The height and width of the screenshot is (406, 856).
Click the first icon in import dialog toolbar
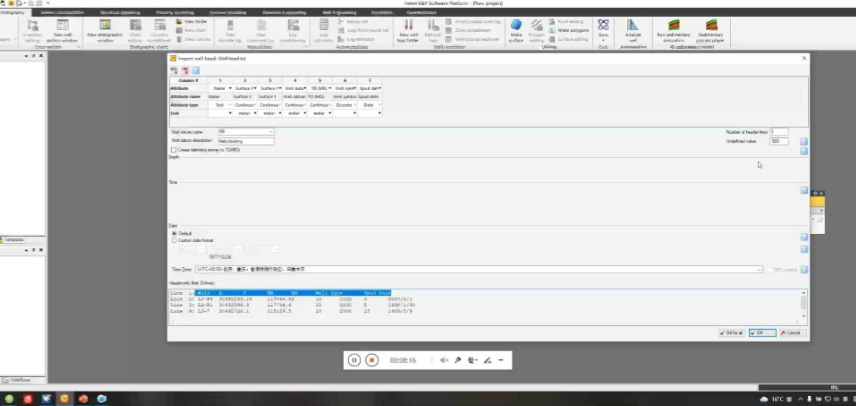point(174,70)
